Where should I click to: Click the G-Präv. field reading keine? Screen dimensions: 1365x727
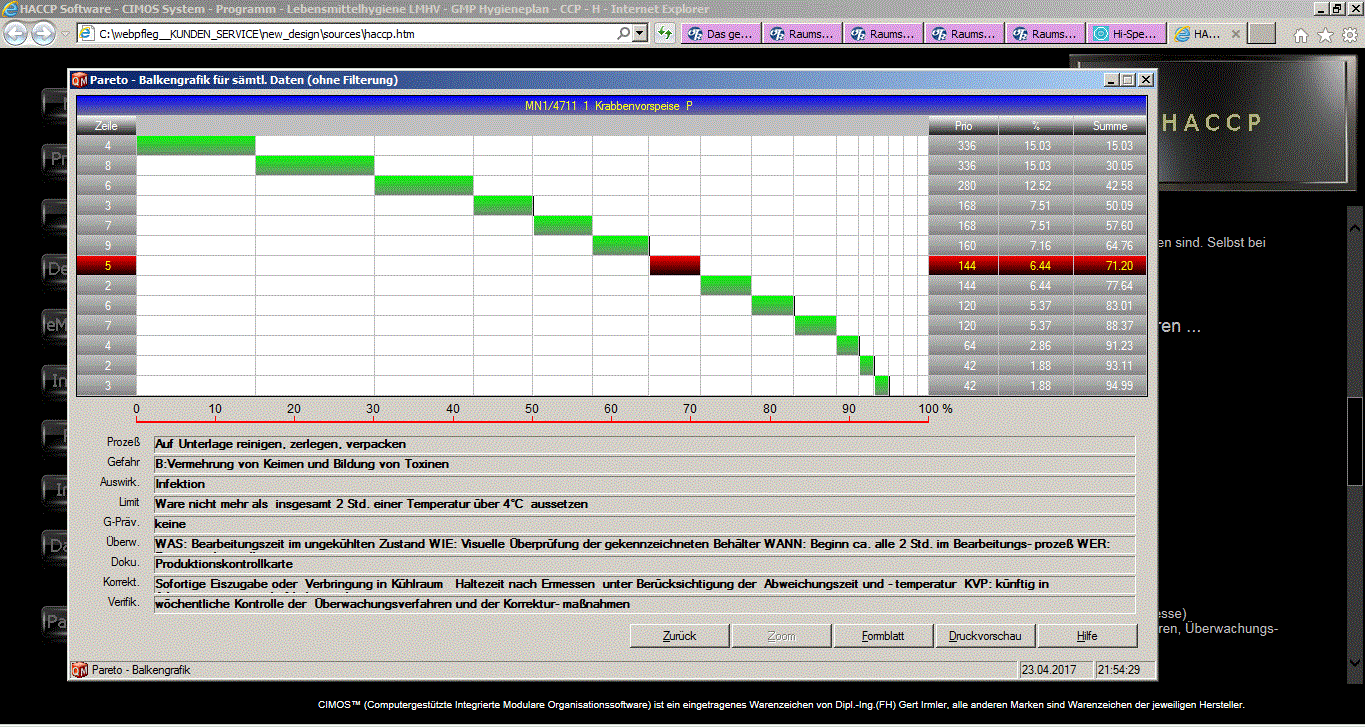point(644,524)
